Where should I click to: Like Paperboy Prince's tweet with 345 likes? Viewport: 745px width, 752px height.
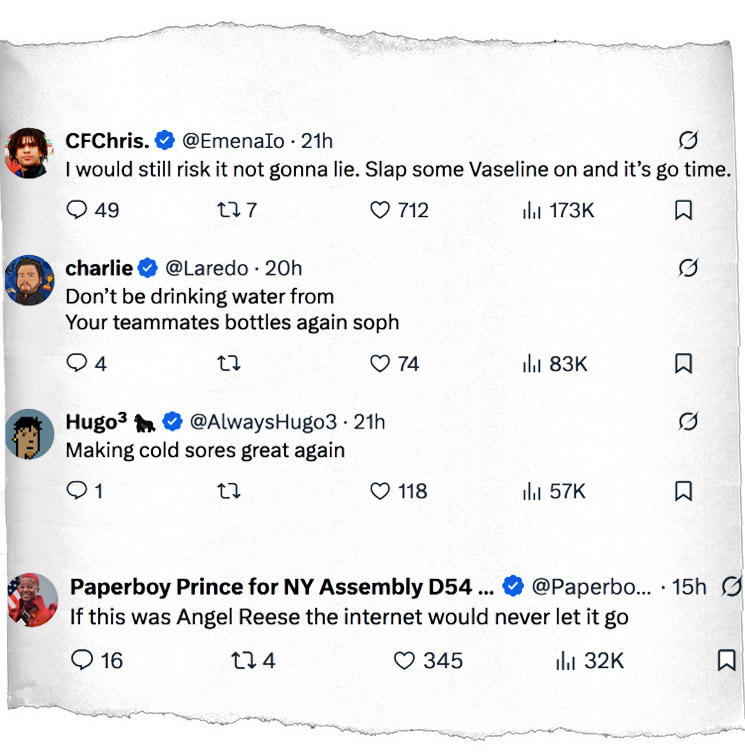[404, 661]
